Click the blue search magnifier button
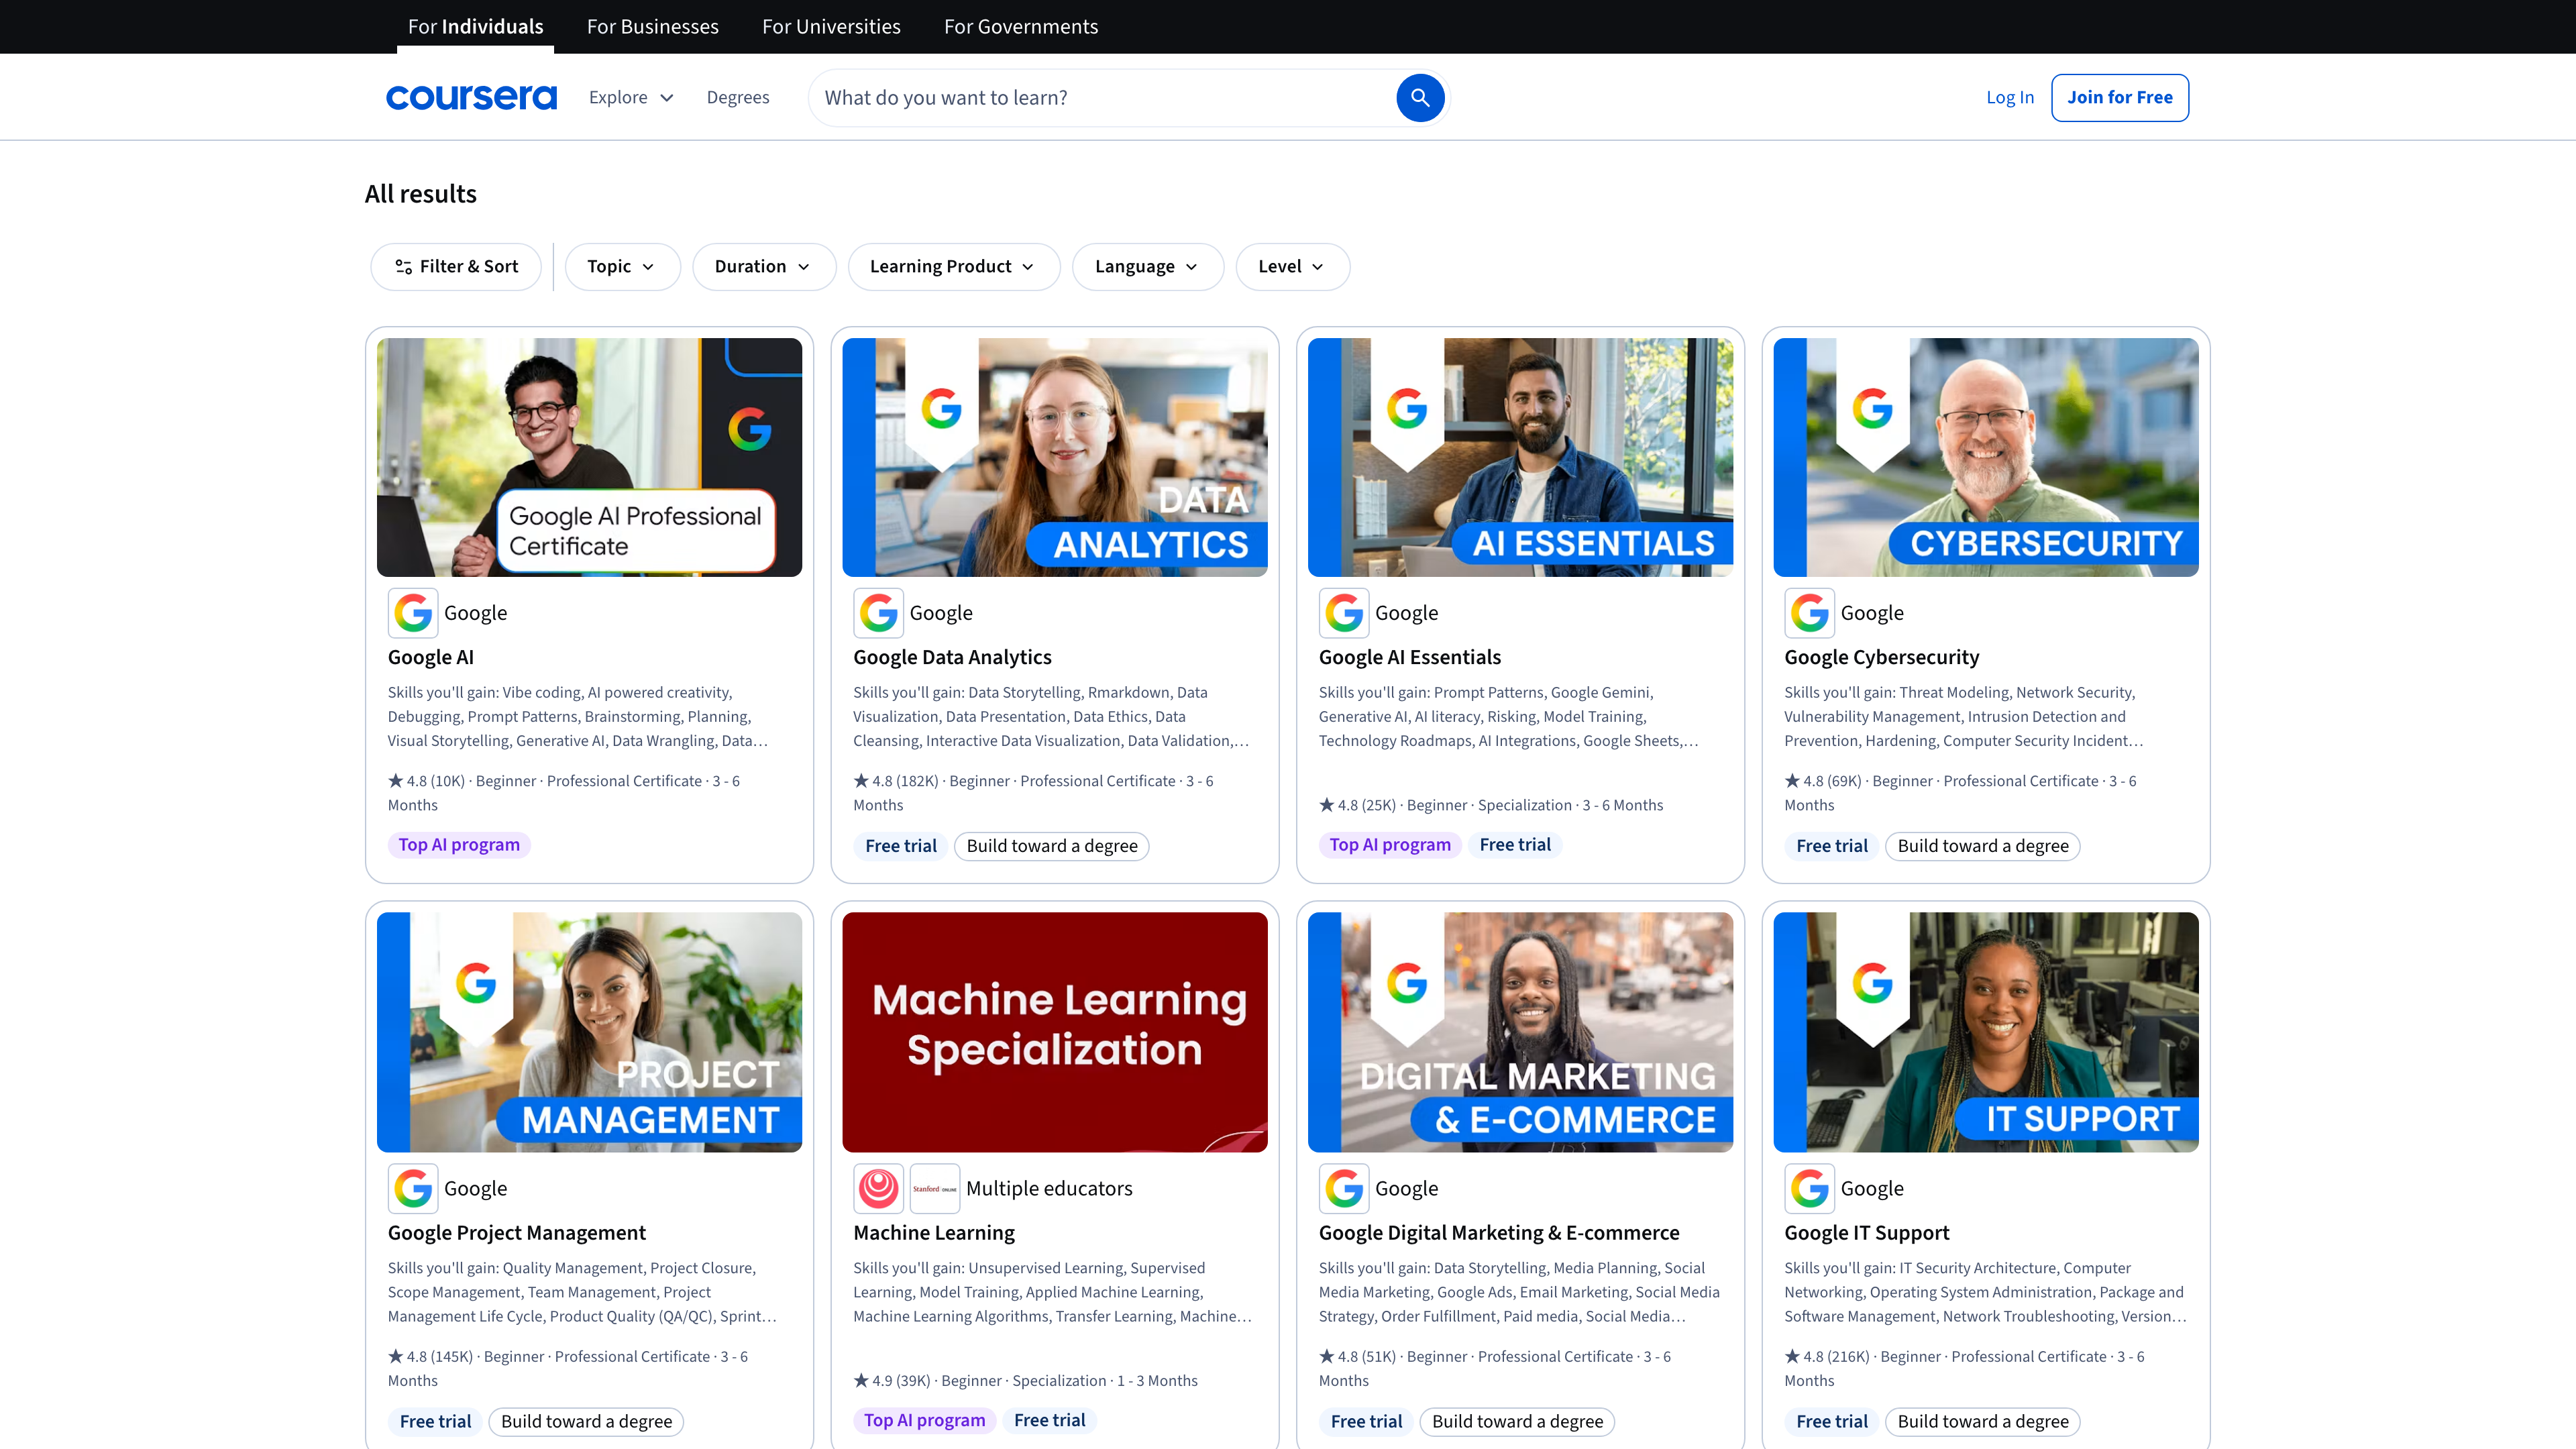Screen dimensions: 2576x1449 click(x=1420, y=98)
